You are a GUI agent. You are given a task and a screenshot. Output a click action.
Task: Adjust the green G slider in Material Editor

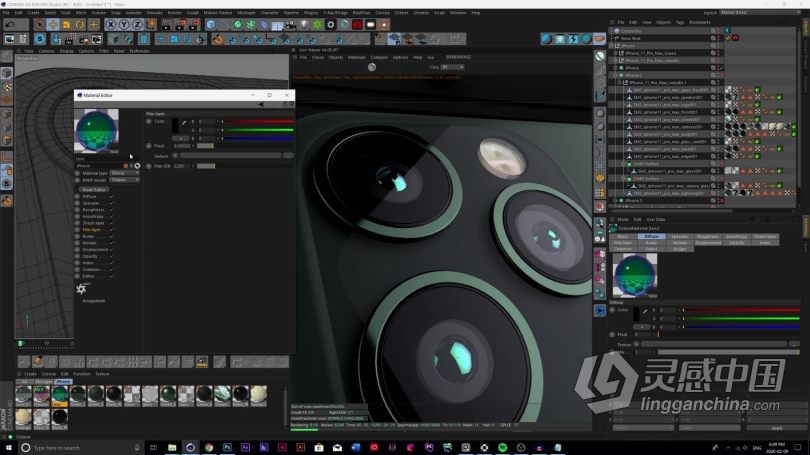click(257, 130)
